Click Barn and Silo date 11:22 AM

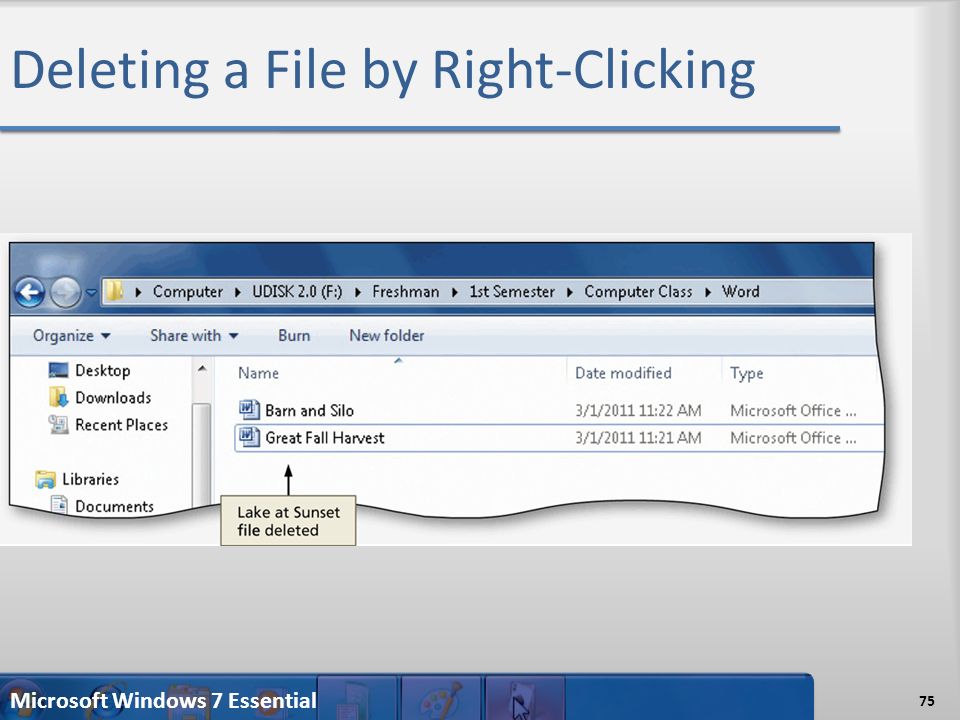(x=638, y=411)
